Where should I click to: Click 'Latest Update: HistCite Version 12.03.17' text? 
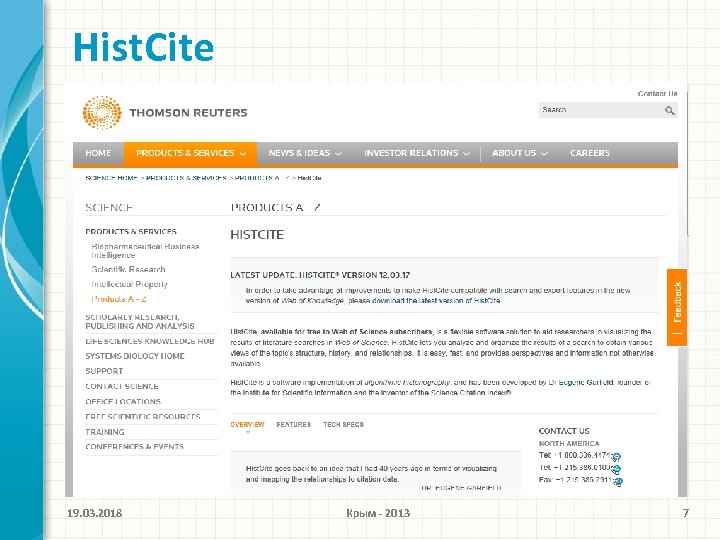[320, 275]
